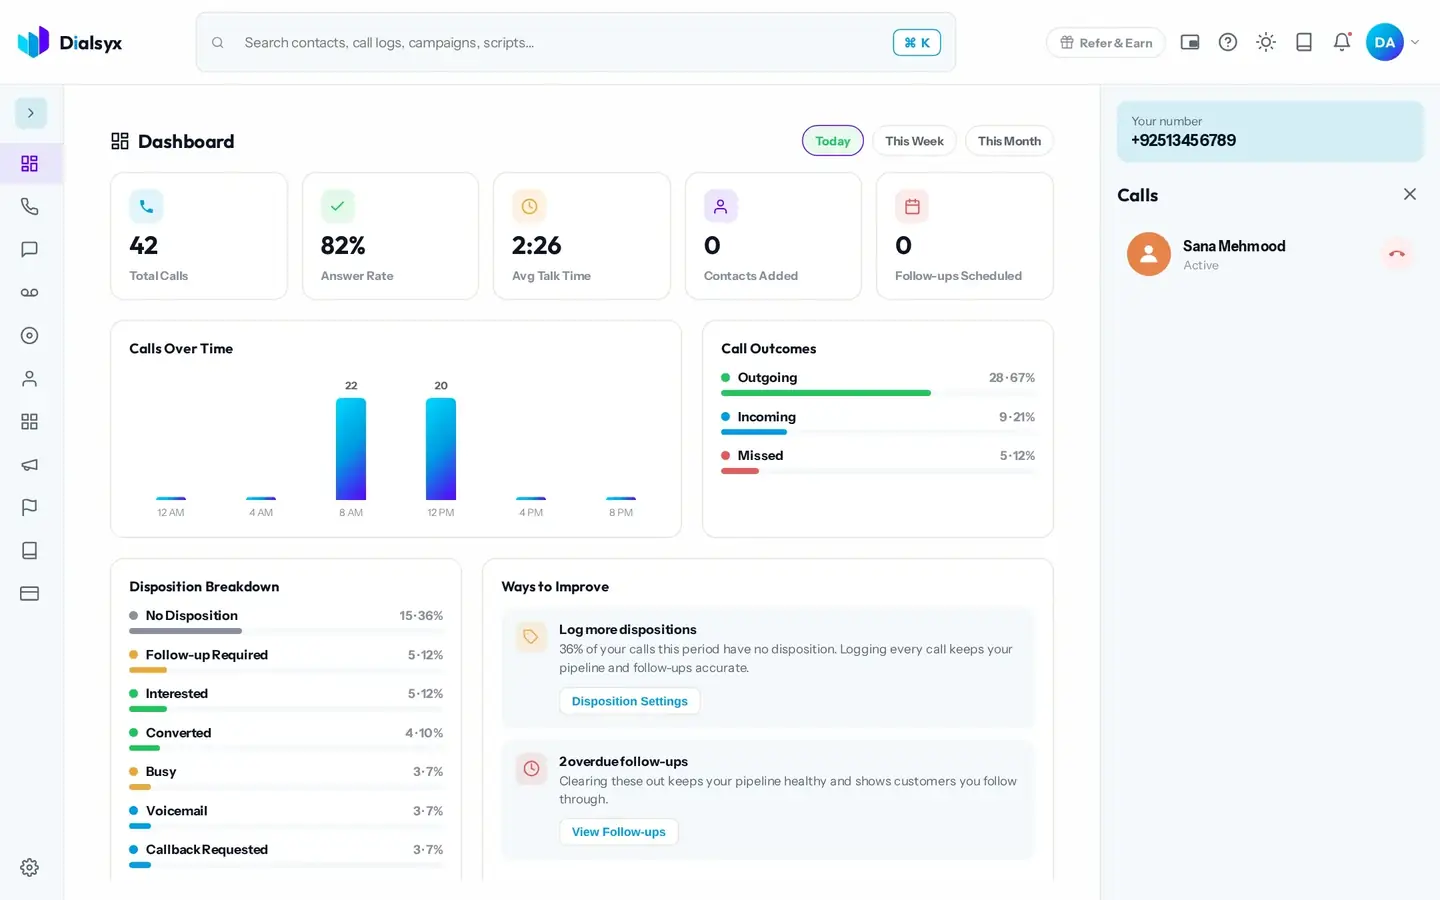Open the Recordings disc icon in the sidebar
This screenshot has width=1440, height=900.
(x=30, y=335)
